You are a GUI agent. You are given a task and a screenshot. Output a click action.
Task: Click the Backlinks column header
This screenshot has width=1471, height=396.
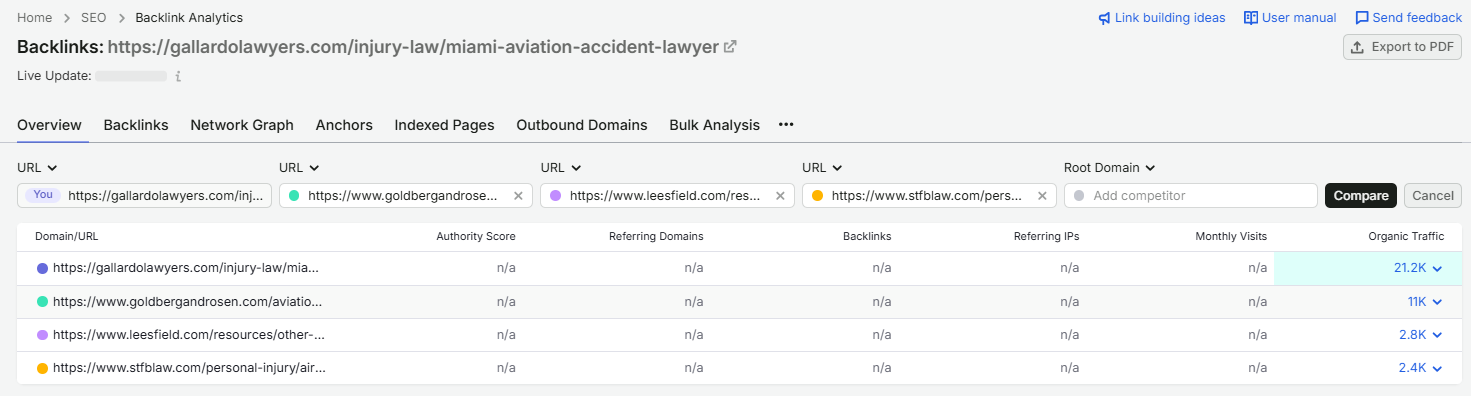[867, 236]
